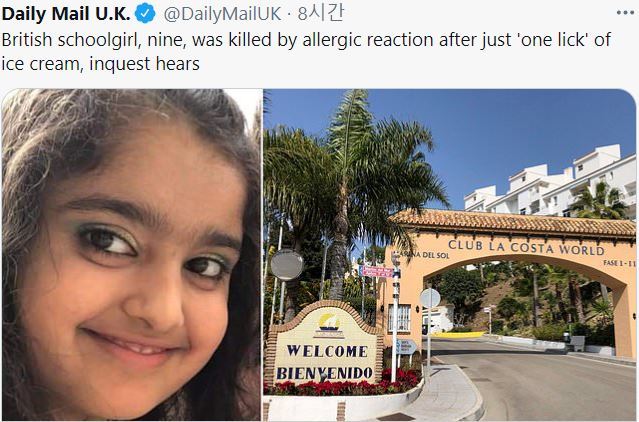The image size is (639, 422).
Task: Click the CLUB LA COSTA WORLD arch lettering
Action: 526,248
